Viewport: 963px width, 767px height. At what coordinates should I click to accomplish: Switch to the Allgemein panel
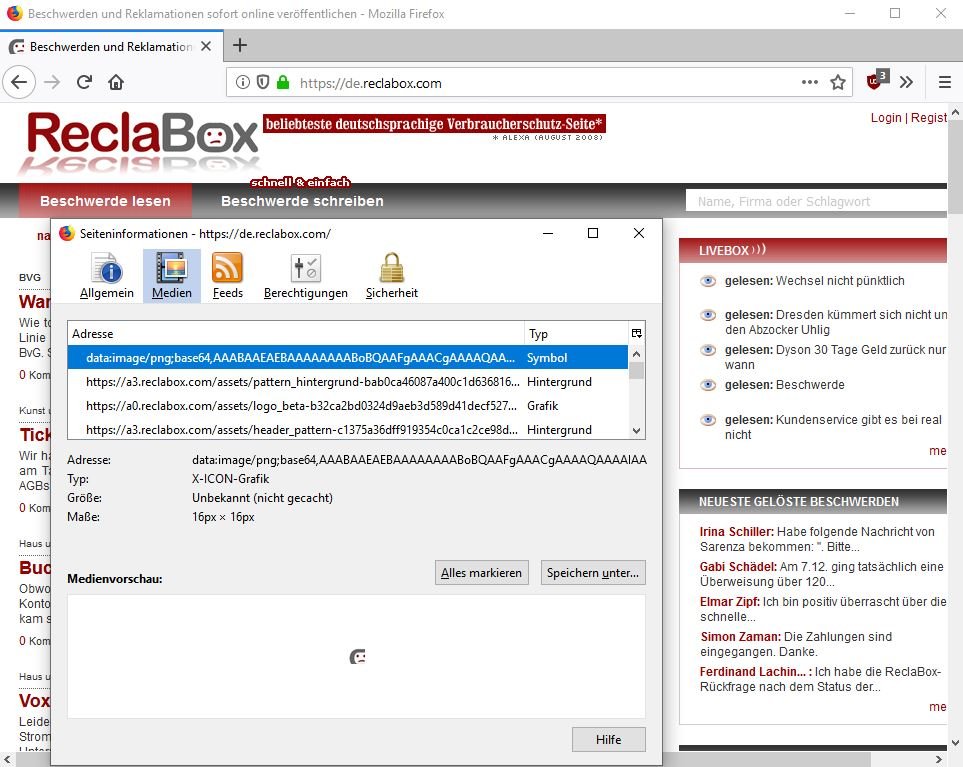[107, 276]
